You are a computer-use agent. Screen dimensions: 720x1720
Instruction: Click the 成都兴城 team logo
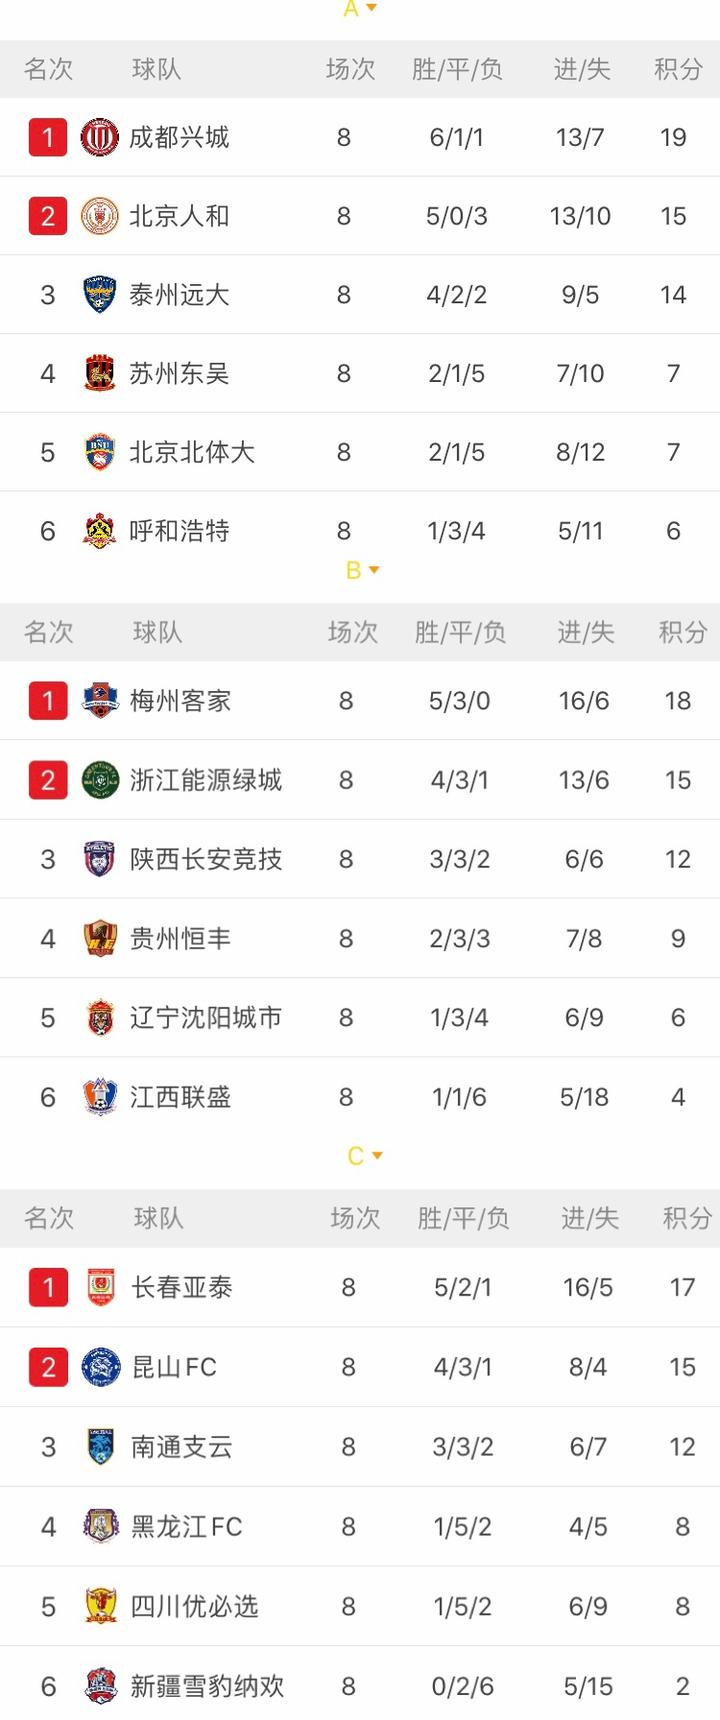100,137
